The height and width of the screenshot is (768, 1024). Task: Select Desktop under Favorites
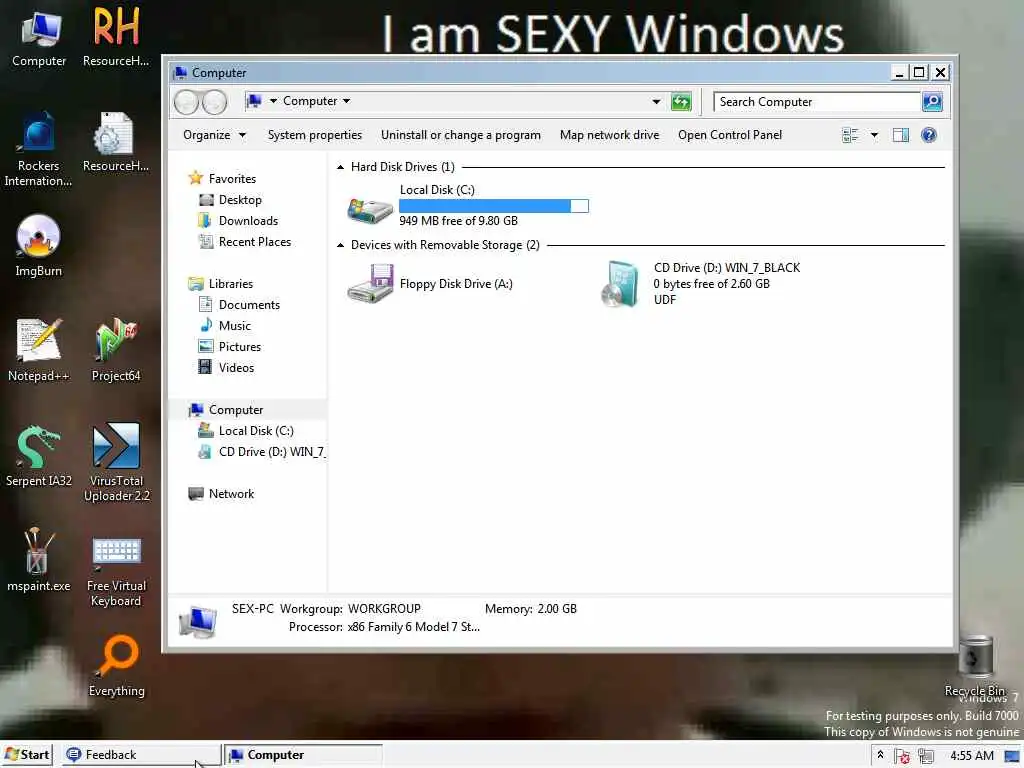click(231, 200)
